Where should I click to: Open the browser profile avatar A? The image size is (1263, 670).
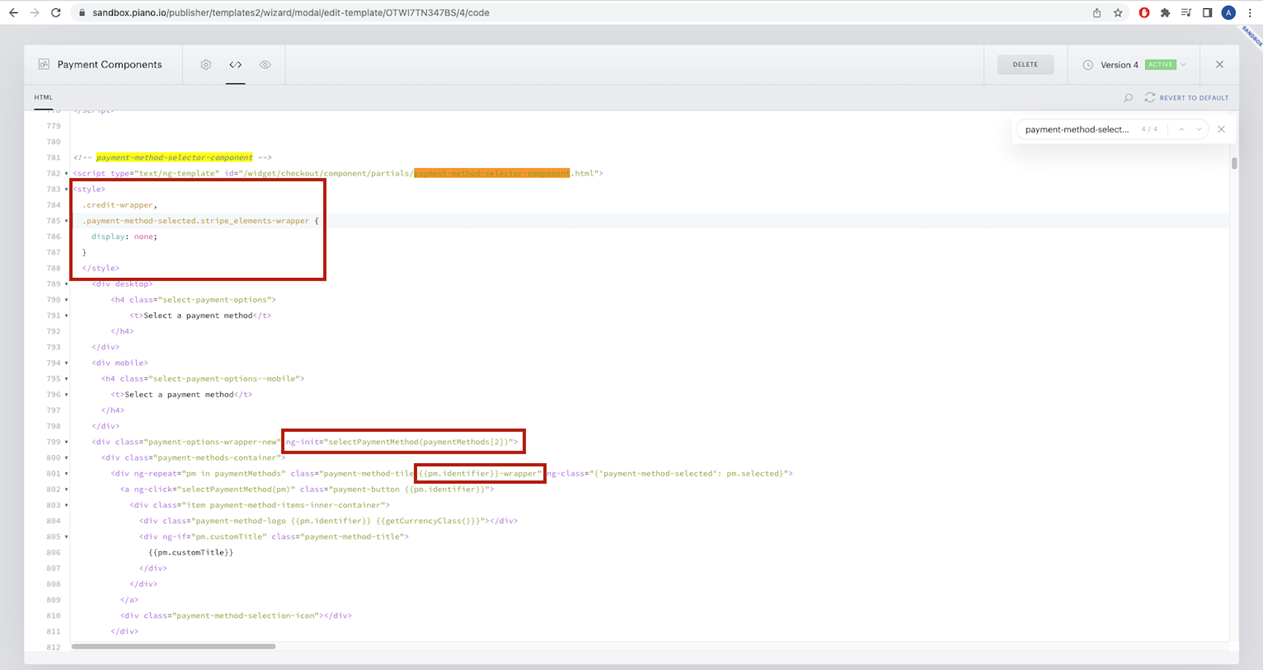point(1228,13)
